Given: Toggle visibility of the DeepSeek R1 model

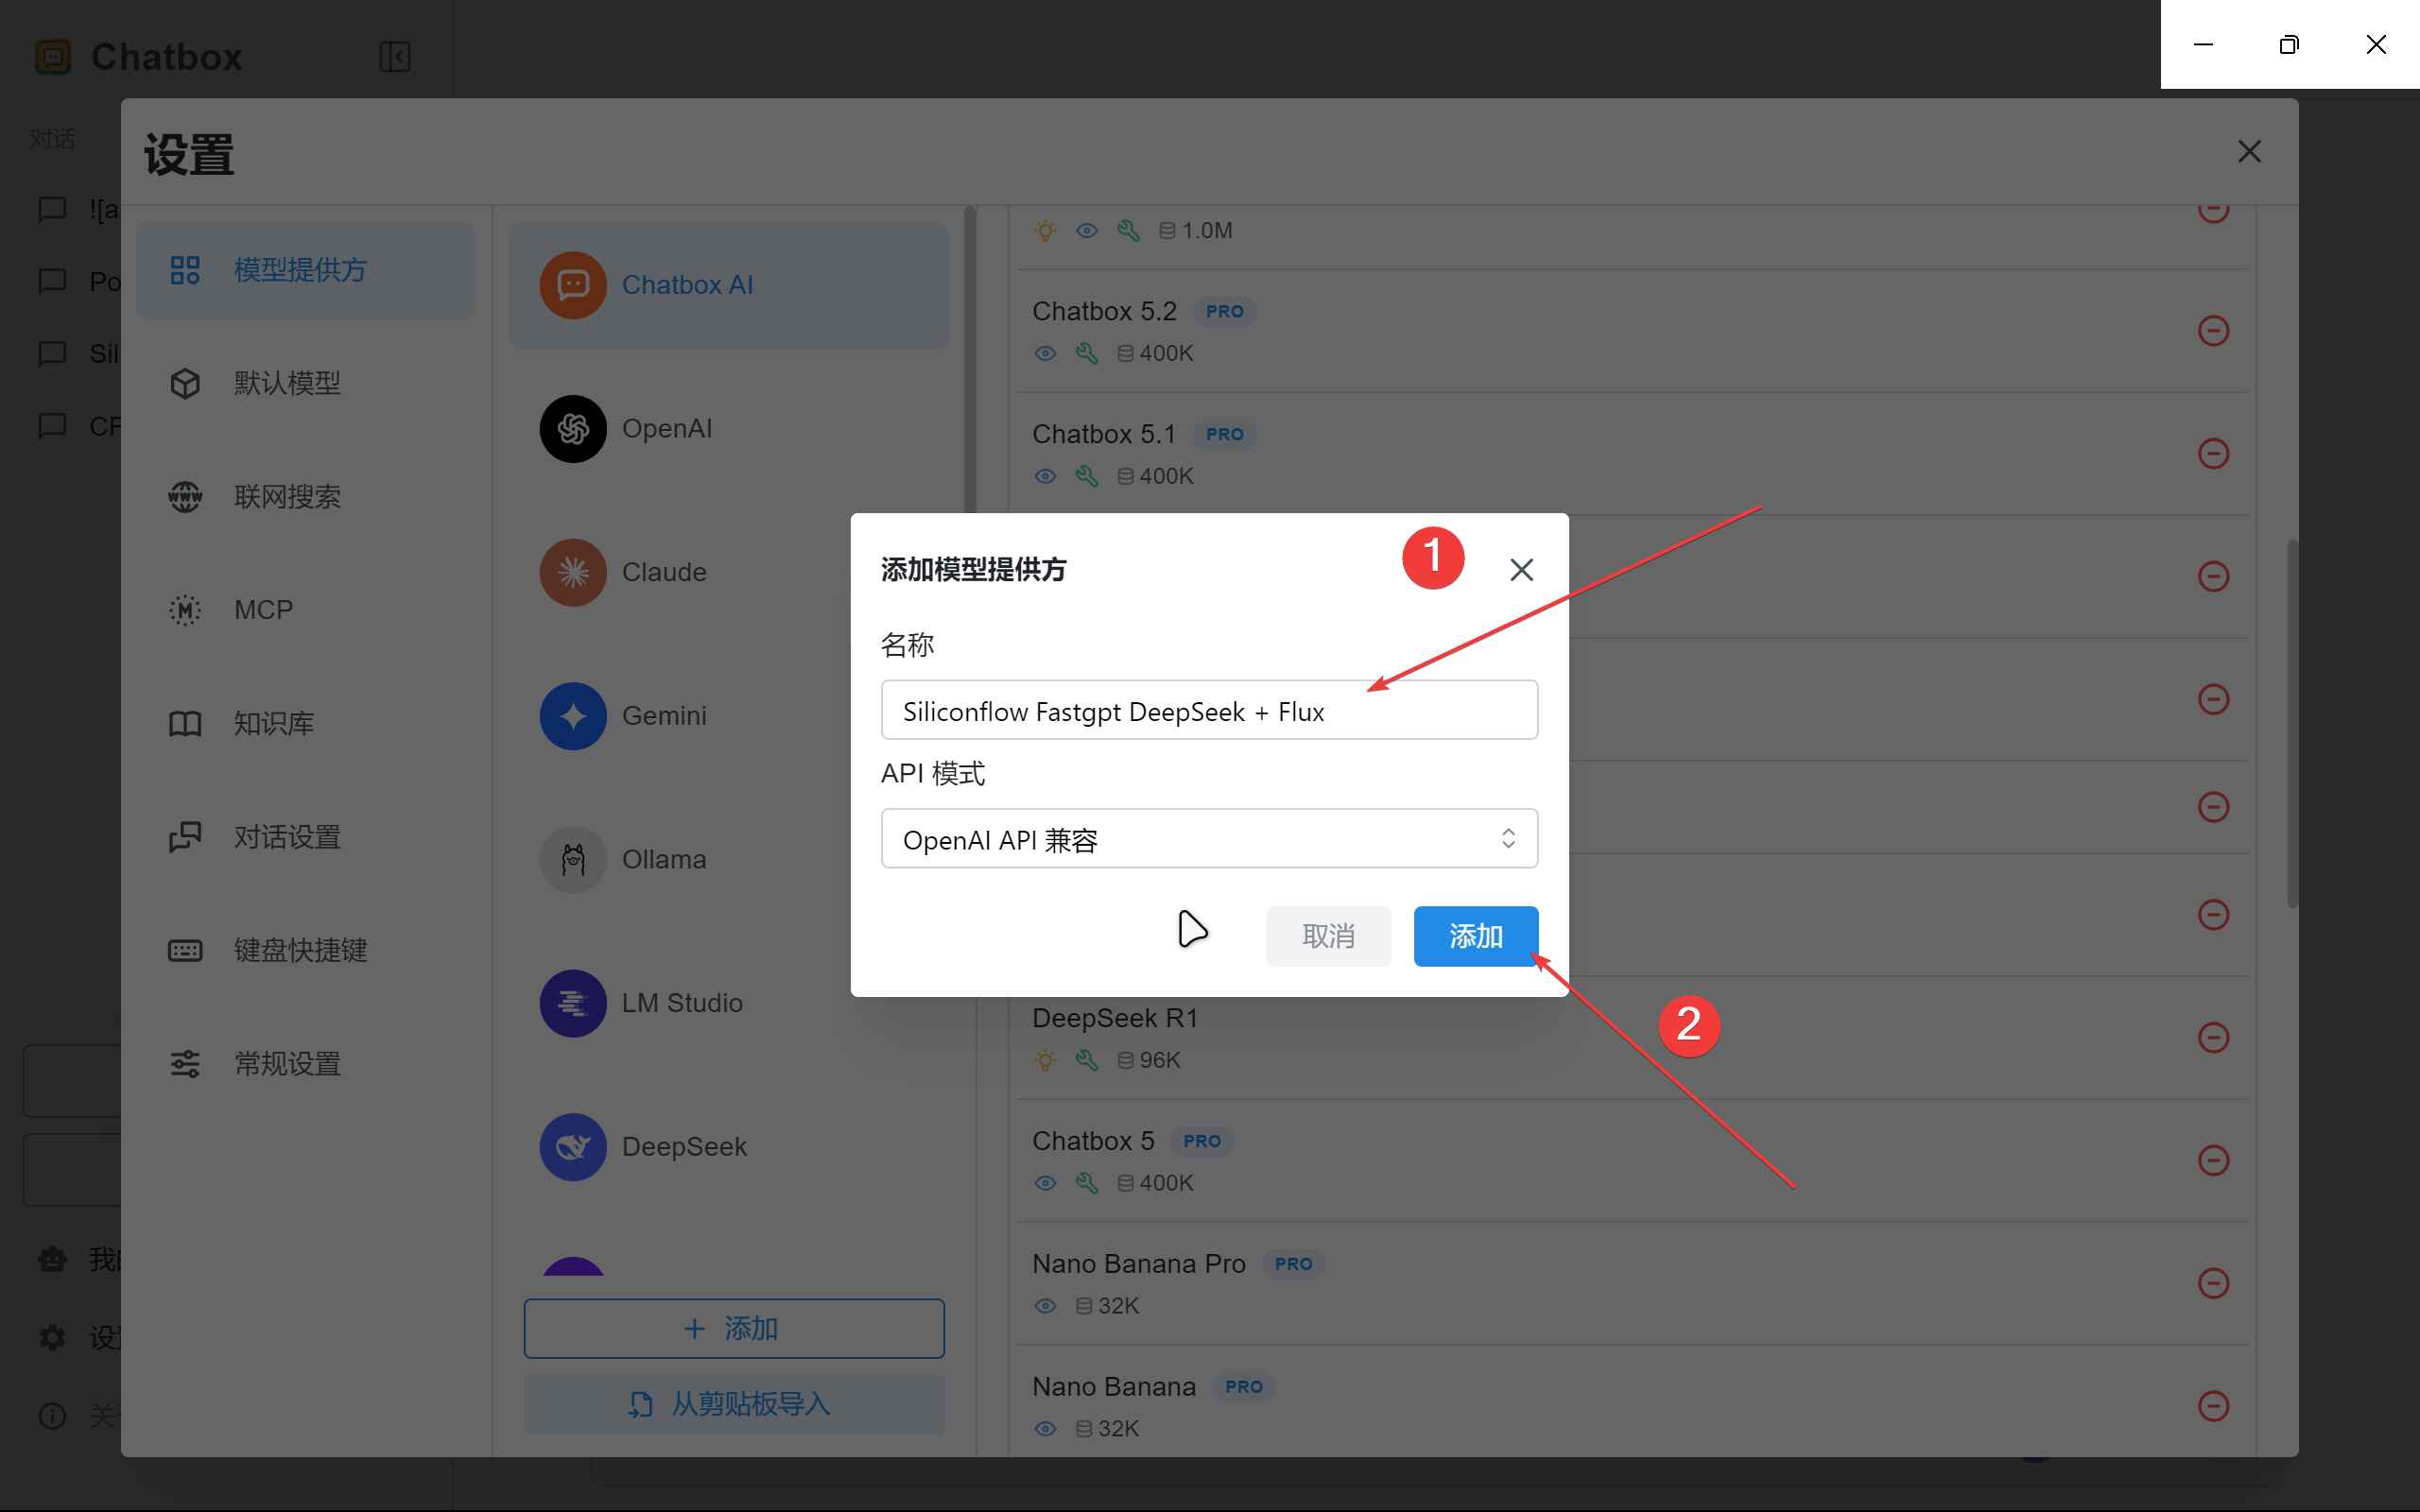Looking at the screenshot, I should (1044, 1060).
